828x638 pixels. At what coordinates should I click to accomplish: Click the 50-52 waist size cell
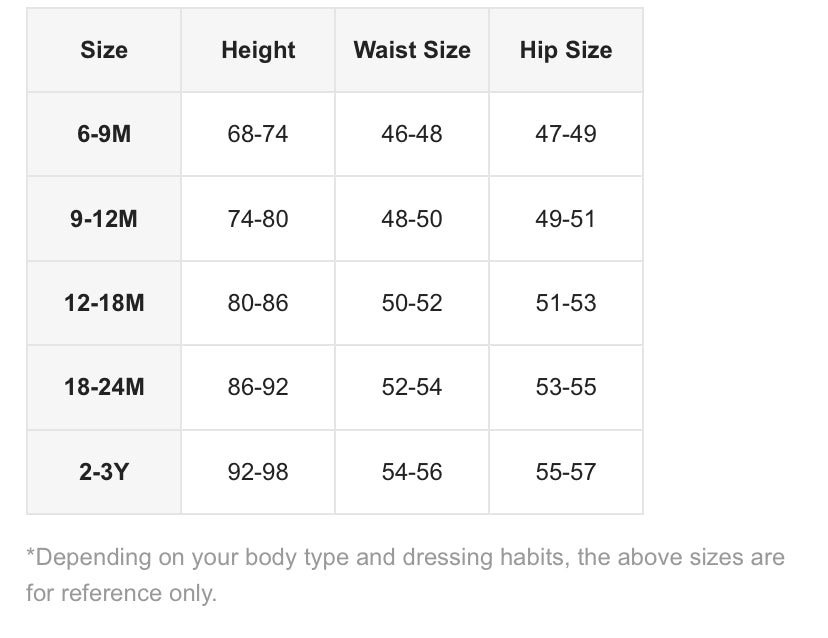coord(412,303)
